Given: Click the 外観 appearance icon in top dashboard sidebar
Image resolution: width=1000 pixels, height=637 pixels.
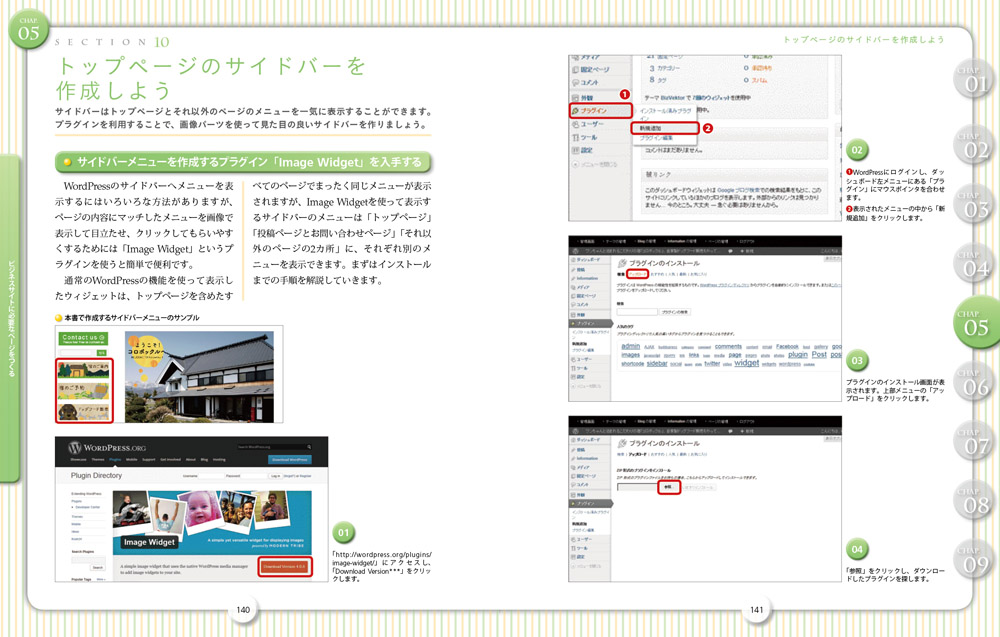Looking at the screenshot, I should (x=575, y=98).
